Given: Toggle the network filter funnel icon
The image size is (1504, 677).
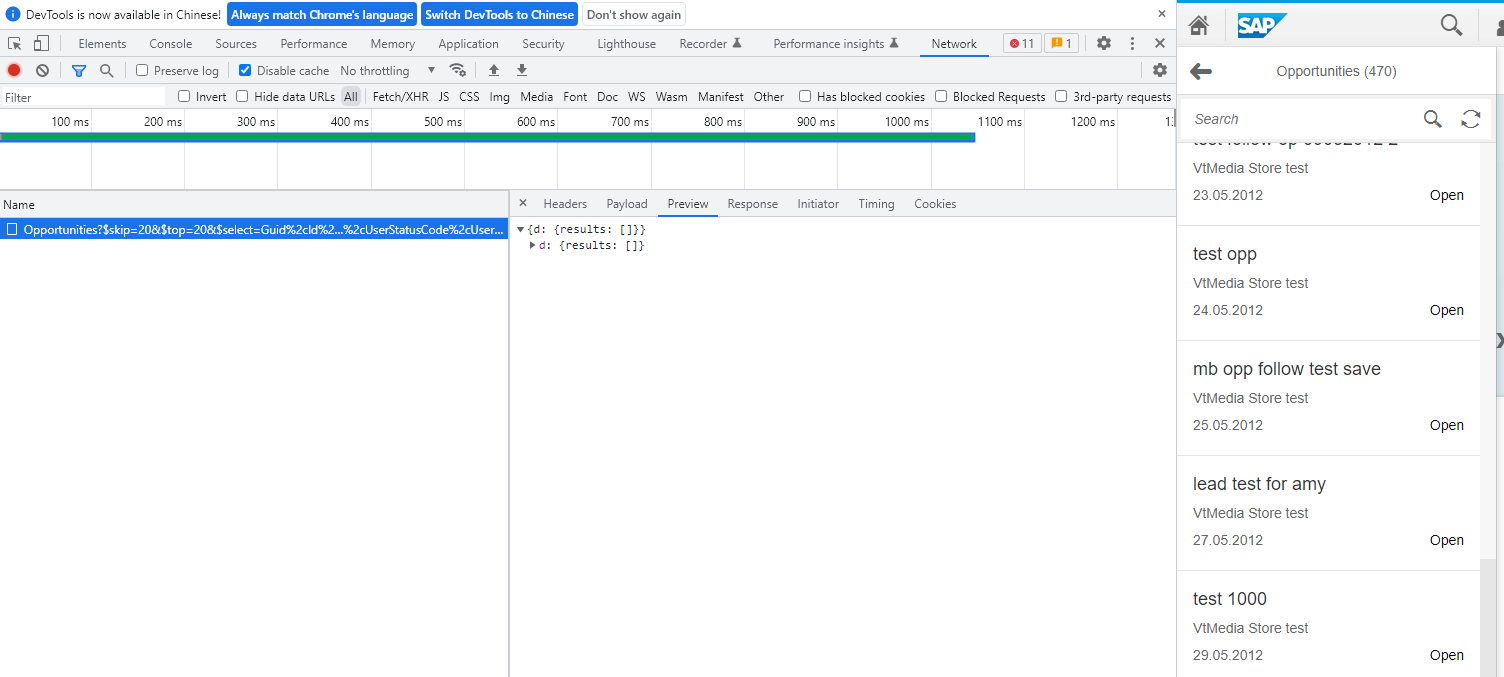Looking at the screenshot, I should [x=79, y=70].
